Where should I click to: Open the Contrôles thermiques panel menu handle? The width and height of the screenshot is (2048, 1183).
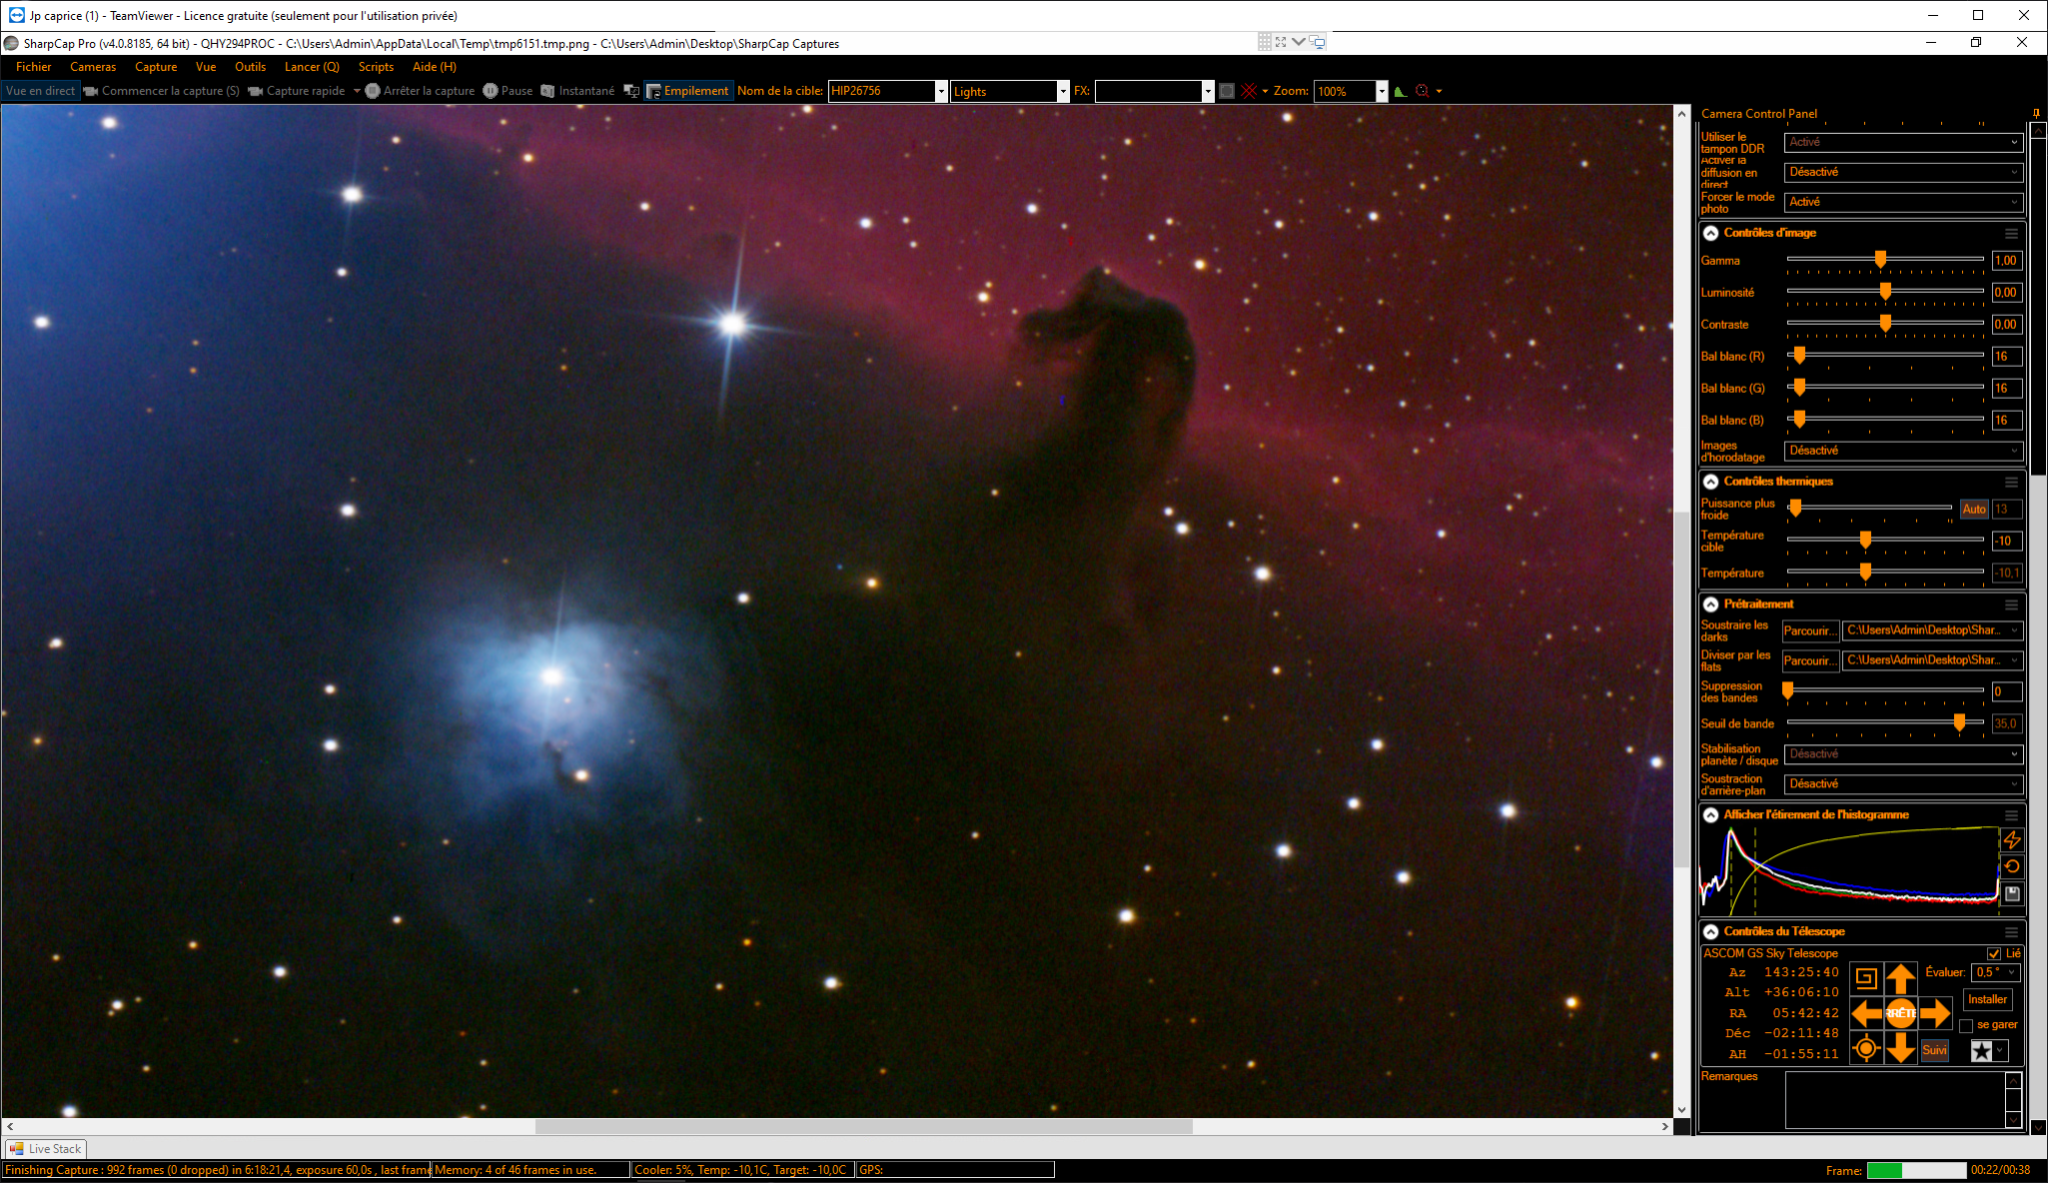pyautogui.click(x=2011, y=482)
